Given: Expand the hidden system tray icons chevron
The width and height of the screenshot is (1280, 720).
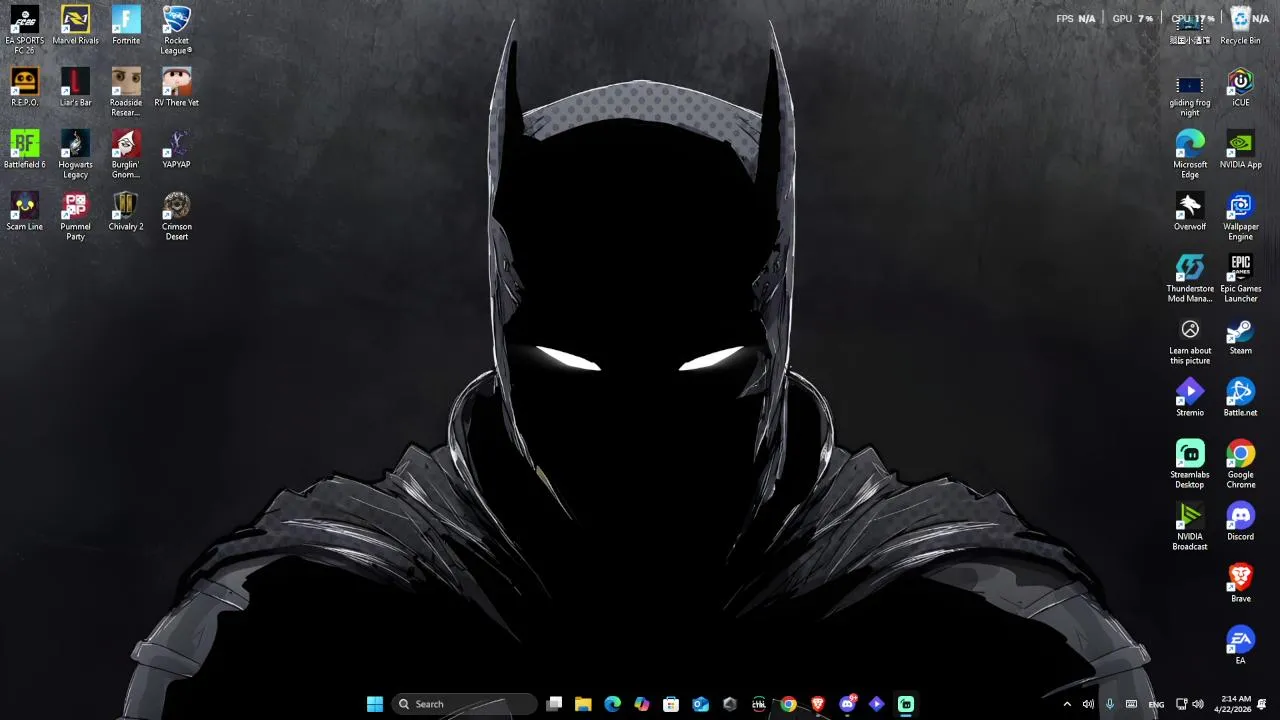Looking at the screenshot, I should point(1067,704).
